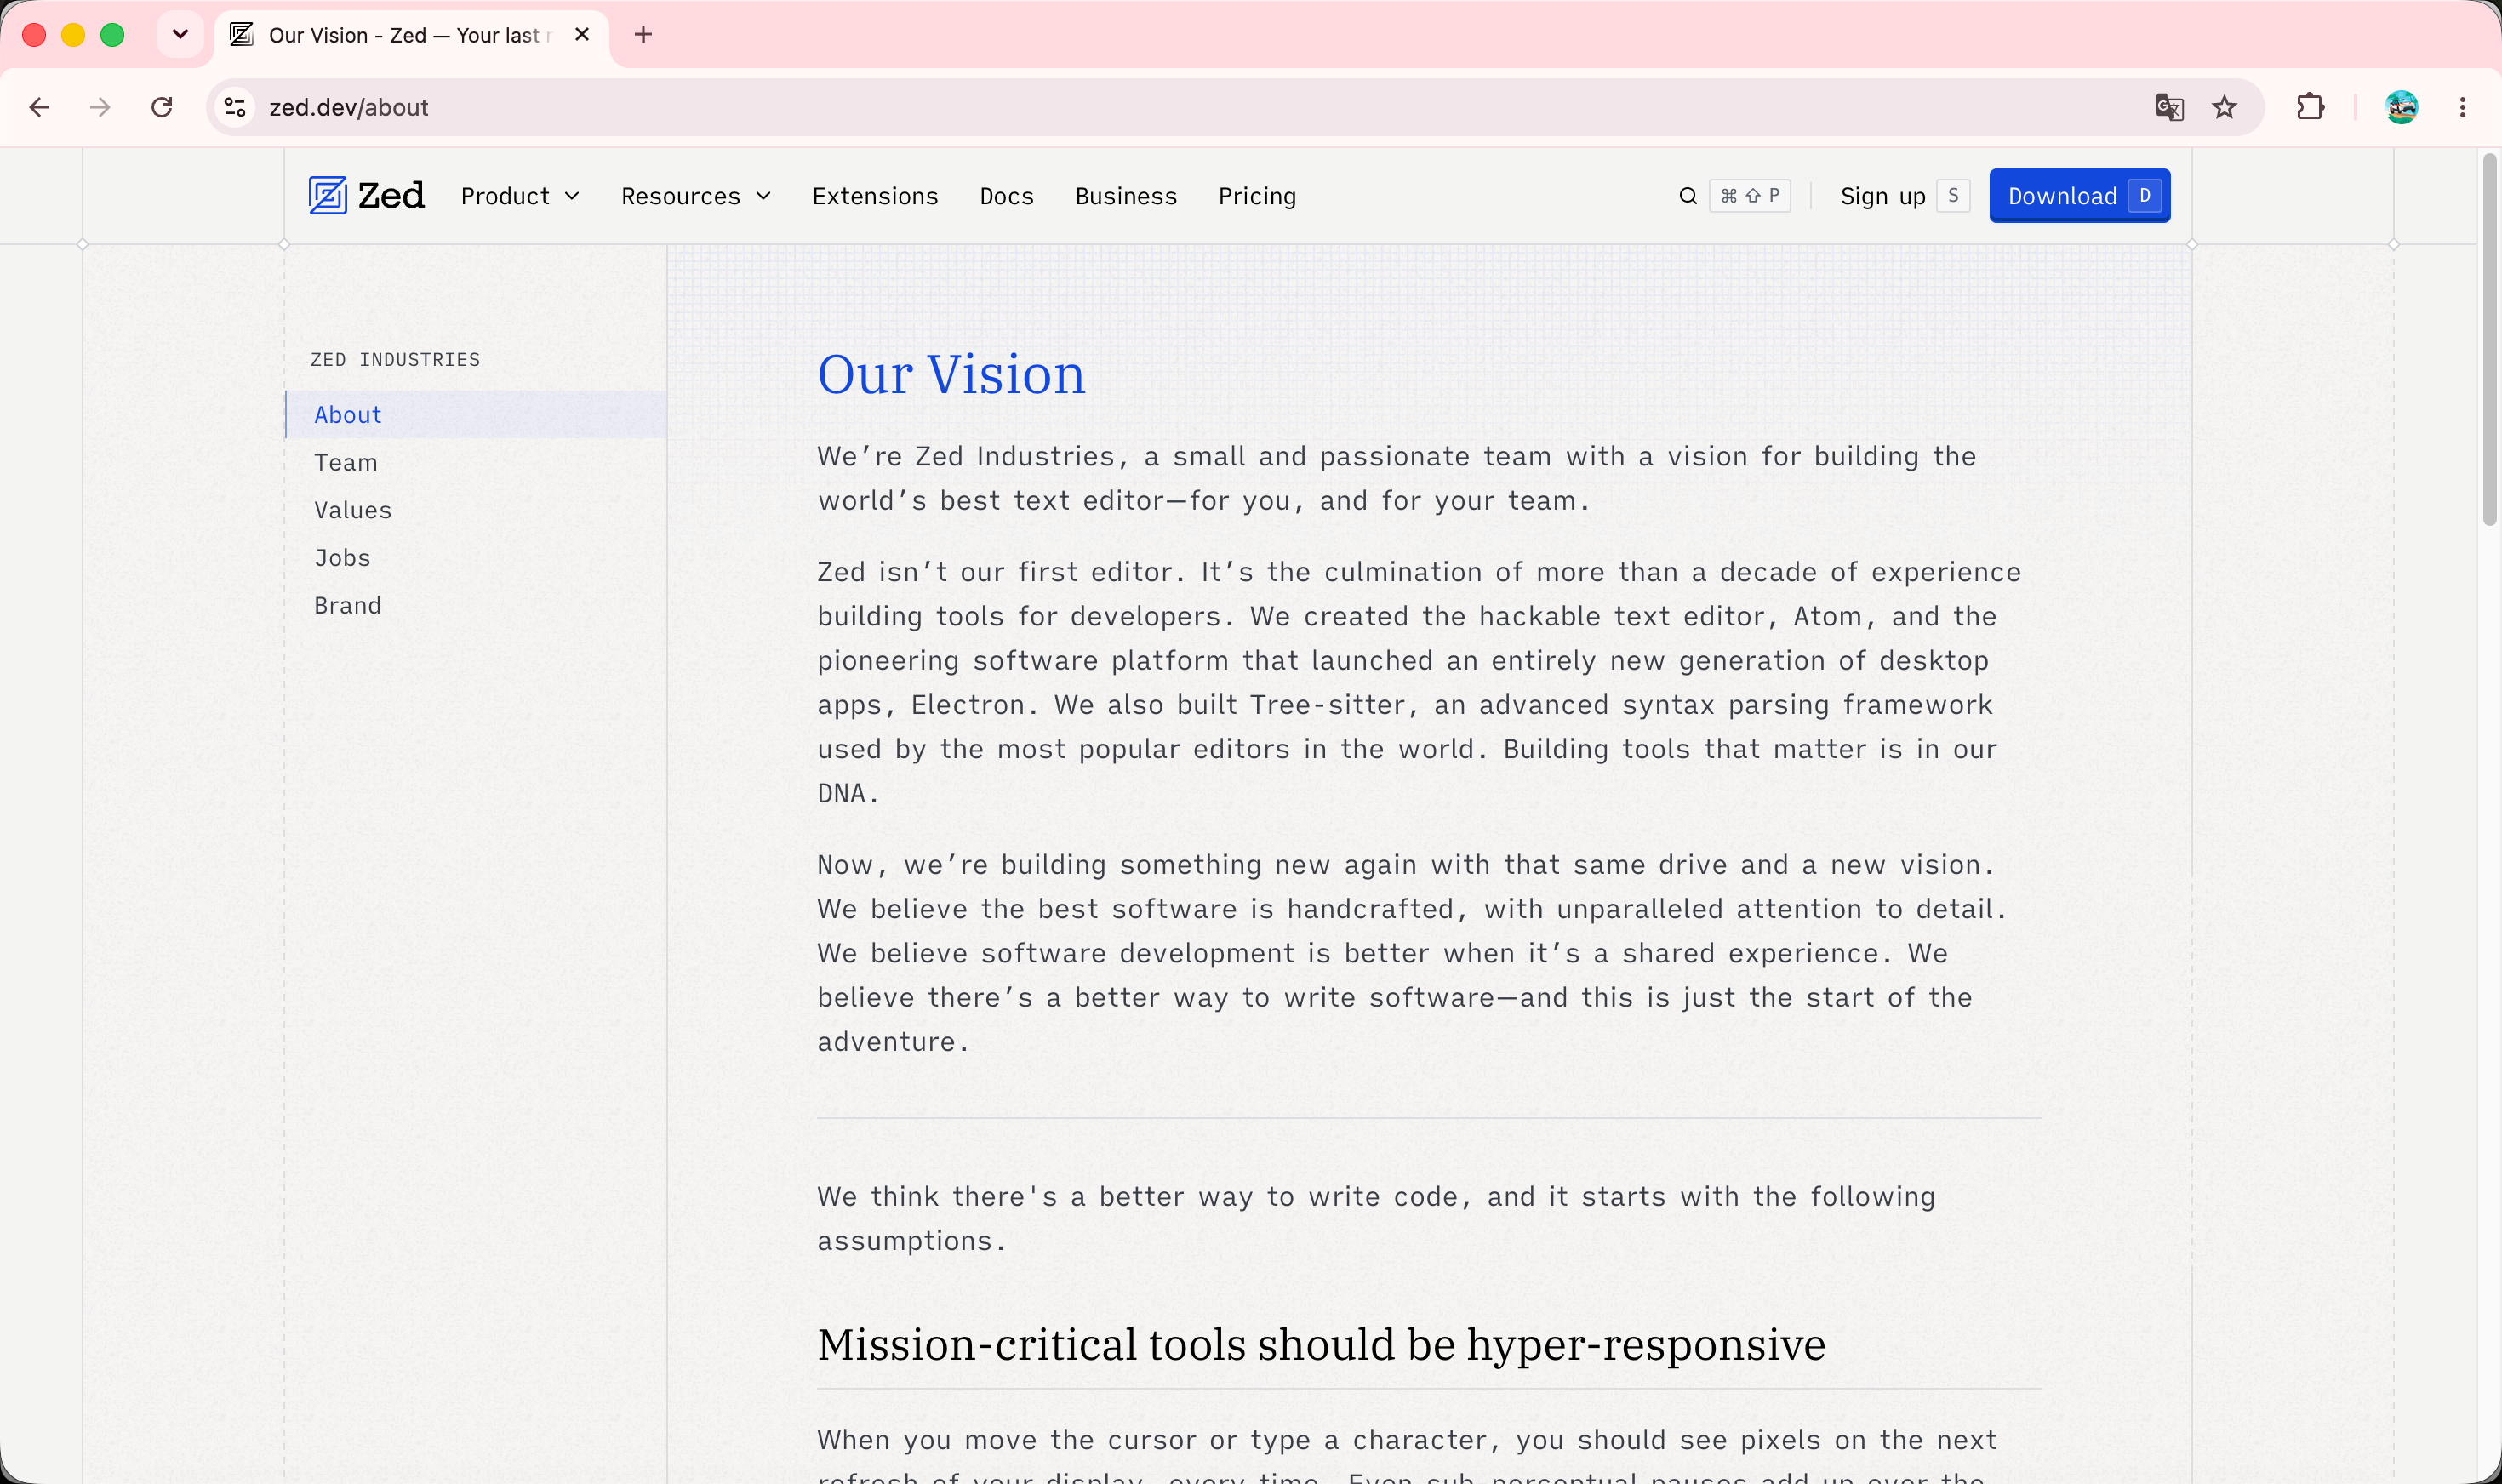Reload the current page
Image resolution: width=2502 pixels, height=1484 pixels.
162,107
